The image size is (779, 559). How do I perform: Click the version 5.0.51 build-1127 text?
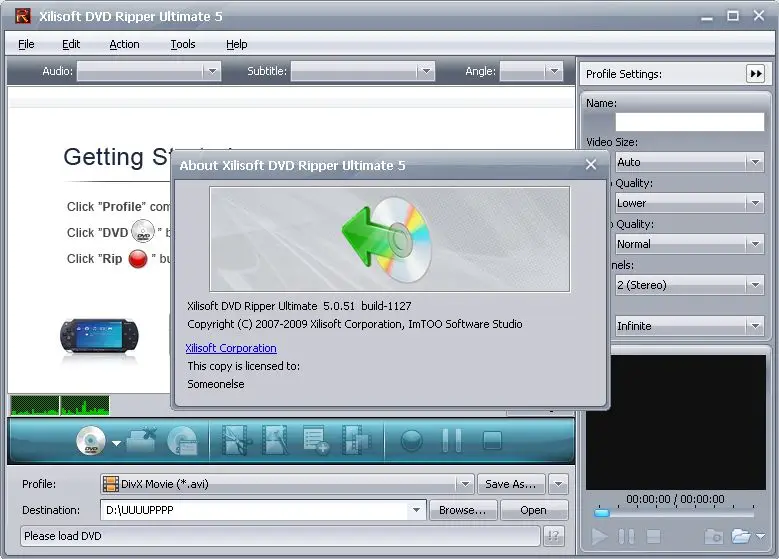point(367,306)
